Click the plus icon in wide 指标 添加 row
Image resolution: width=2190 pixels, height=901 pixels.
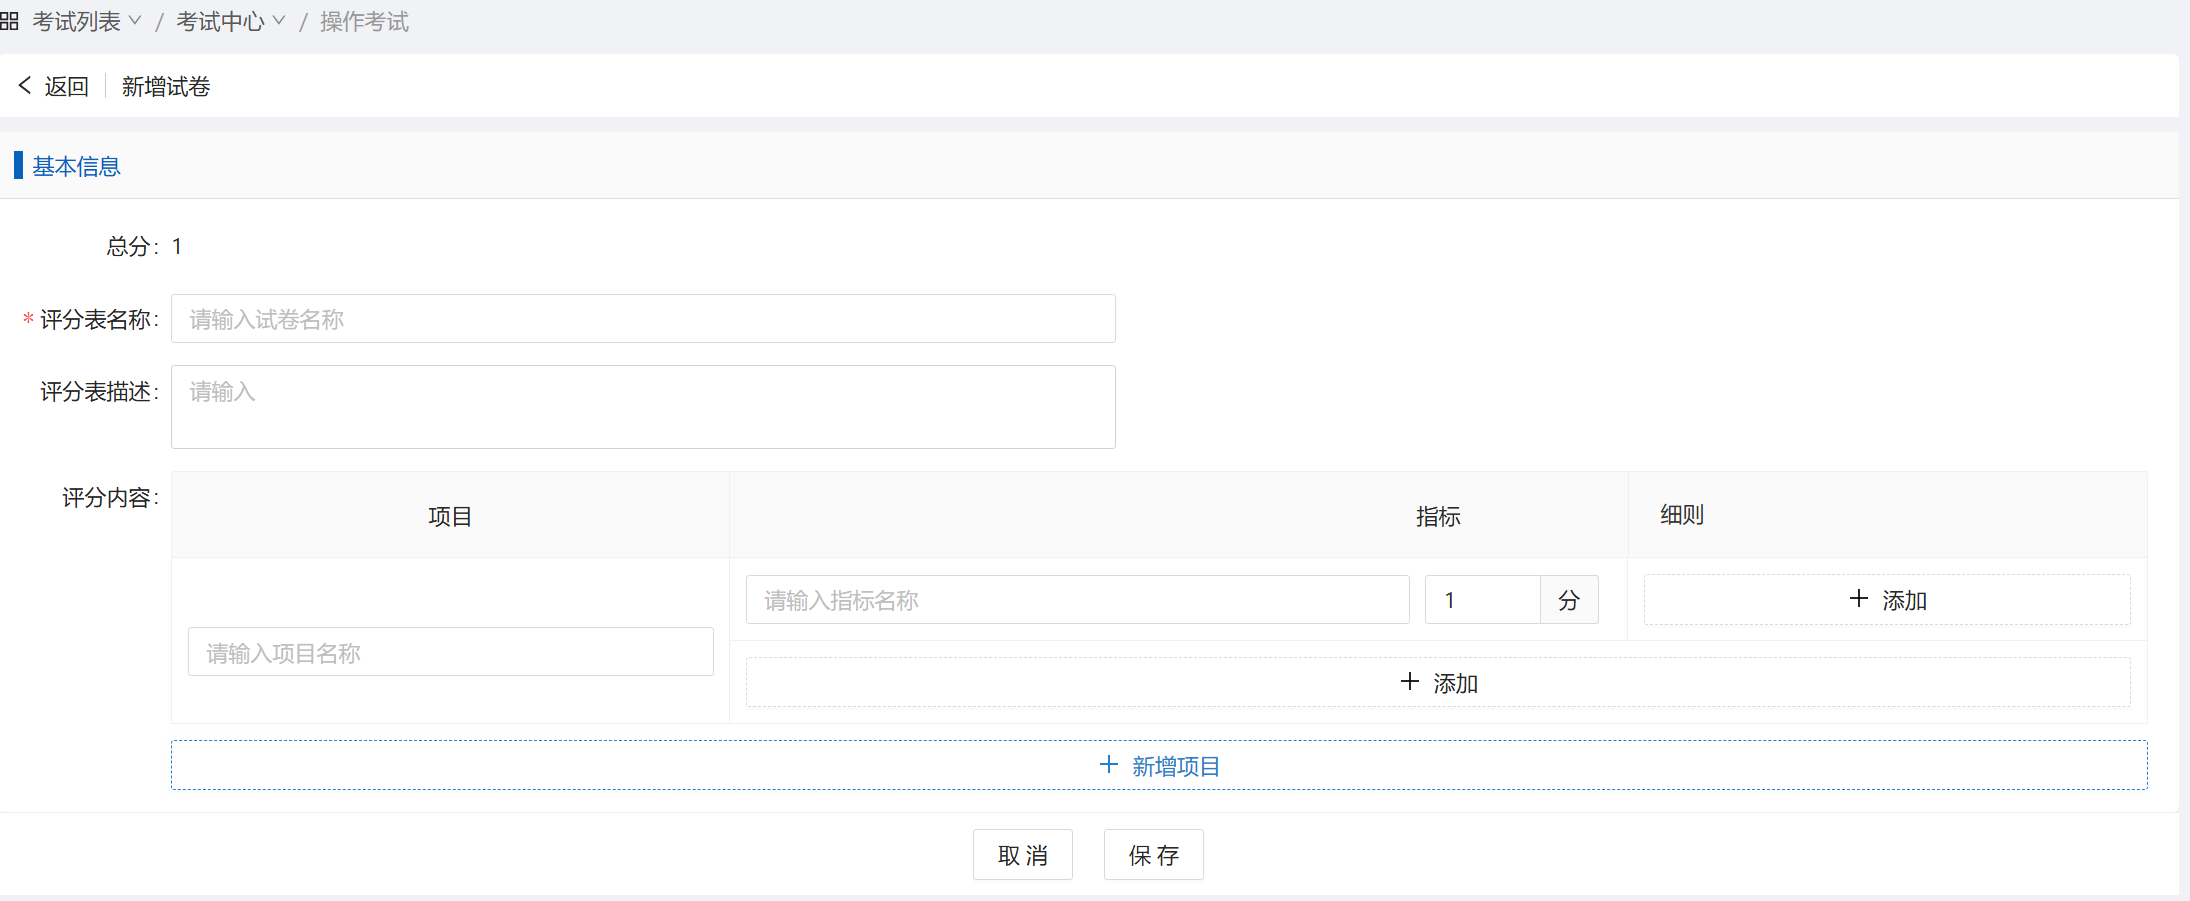tap(1409, 682)
